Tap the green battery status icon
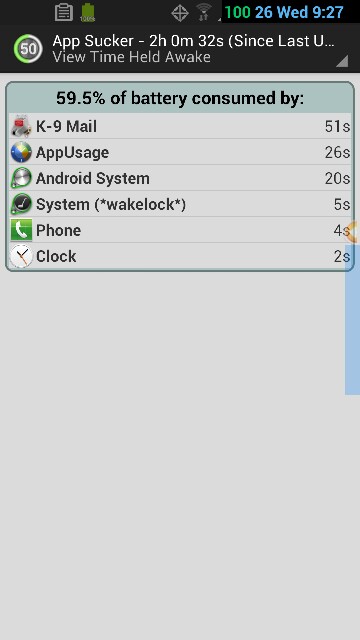The image size is (360, 640). (88, 12)
